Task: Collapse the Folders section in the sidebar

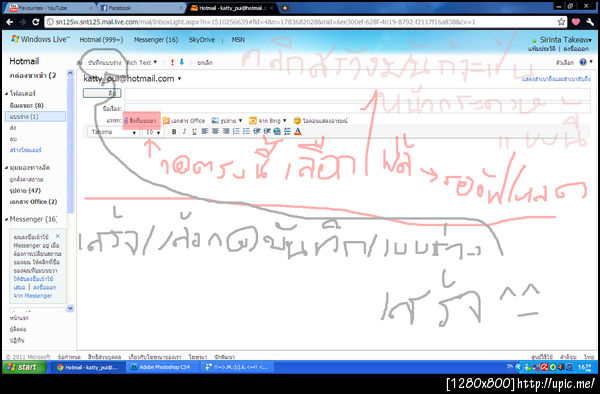Action: click(7, 93)
